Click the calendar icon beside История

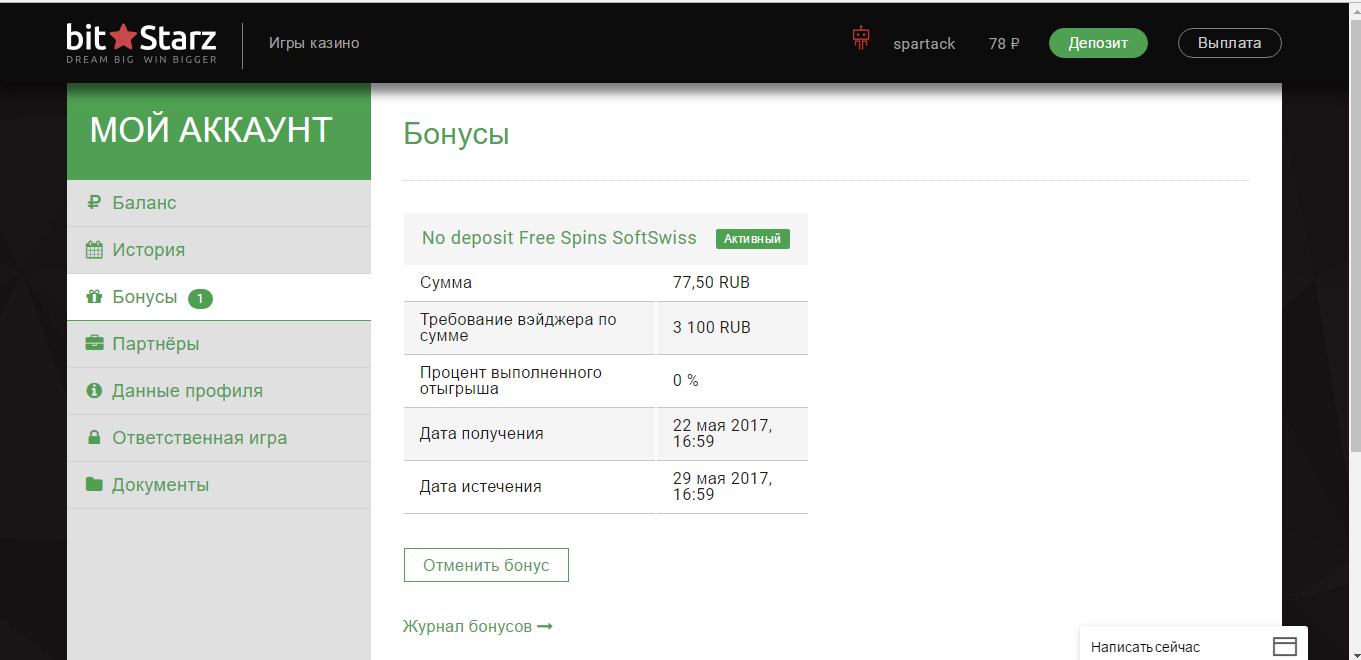point(94,250)
